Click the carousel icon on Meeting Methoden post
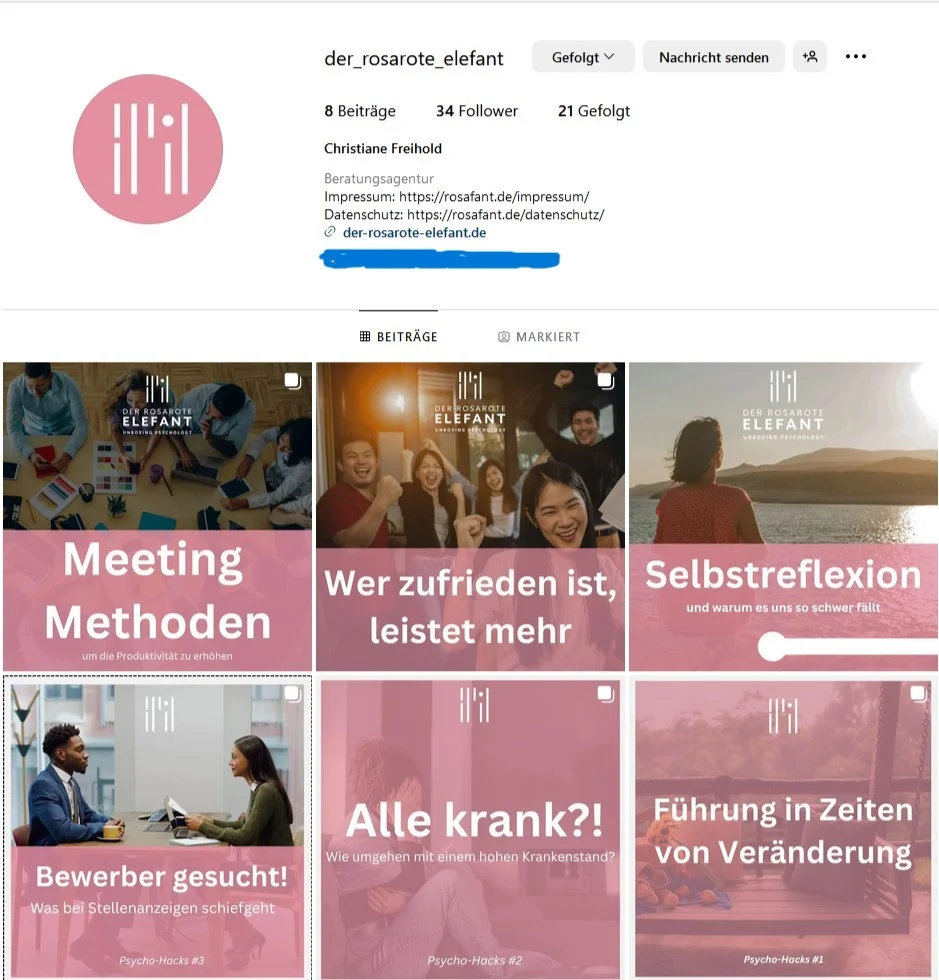 (x=293, y=380)
